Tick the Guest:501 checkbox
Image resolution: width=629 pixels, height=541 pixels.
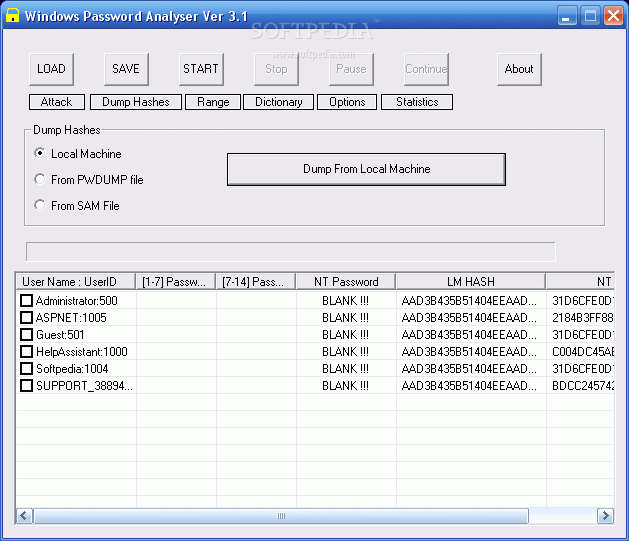(26, 334)
